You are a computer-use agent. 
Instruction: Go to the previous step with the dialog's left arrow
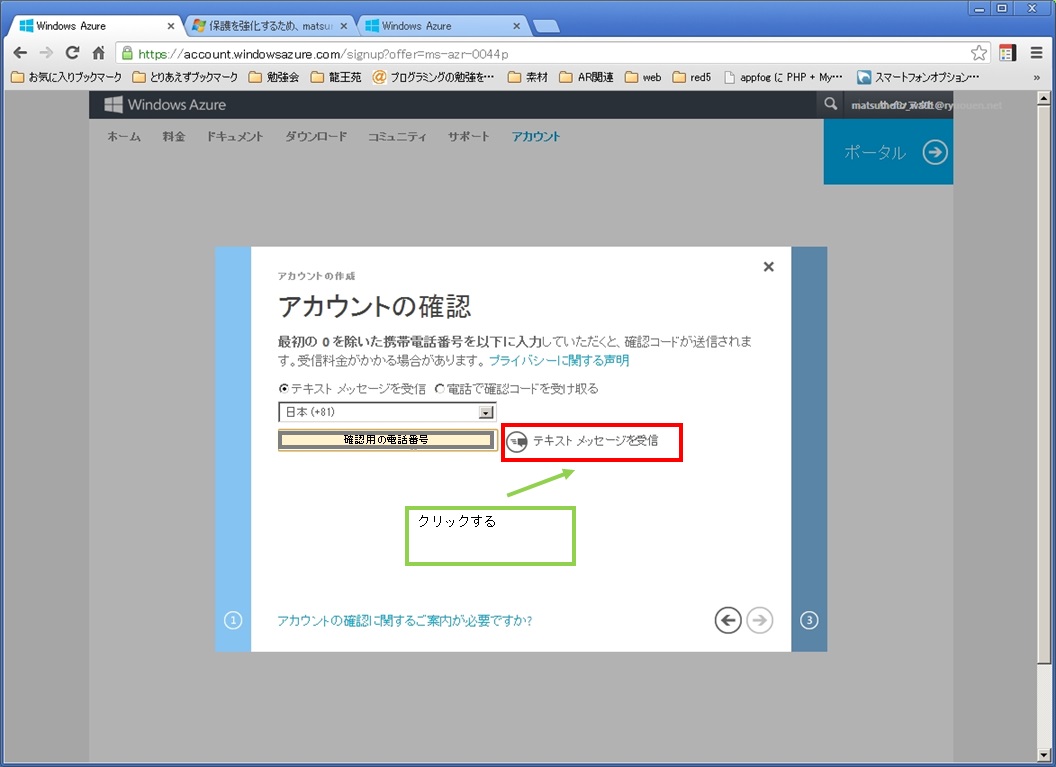pyautogui.click(x=728, y=620)
